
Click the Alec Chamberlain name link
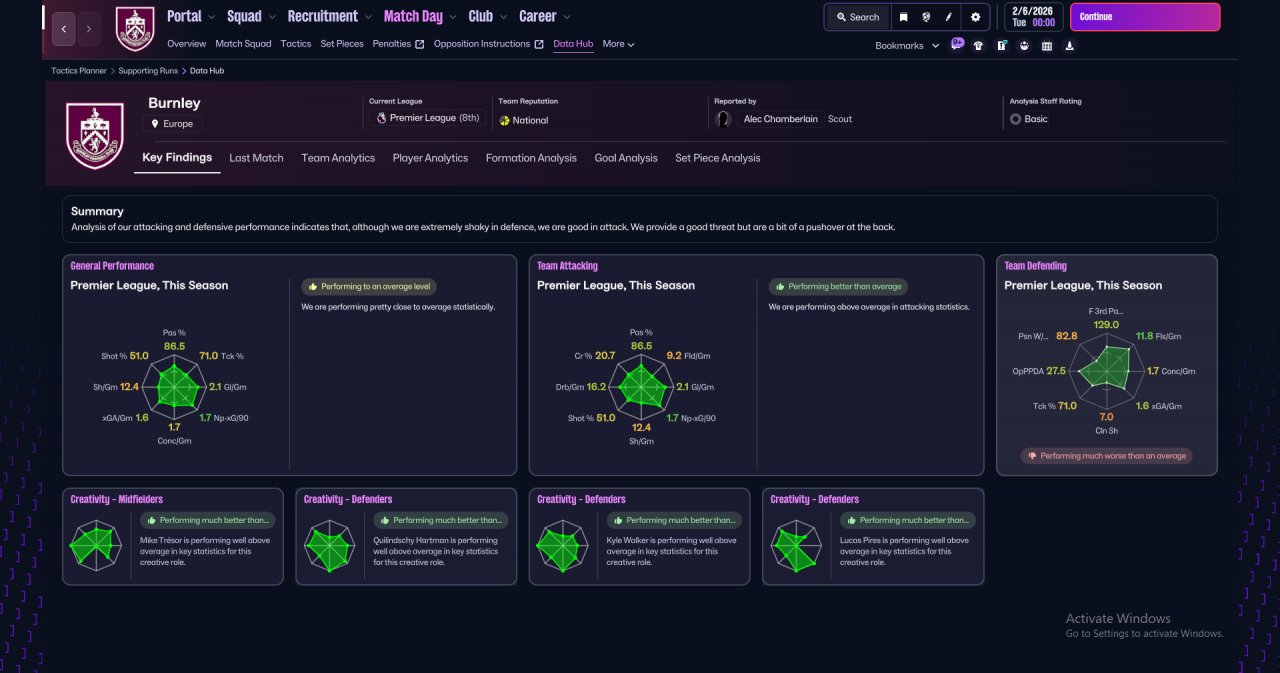pyautogui.click(x=781, y=119)
